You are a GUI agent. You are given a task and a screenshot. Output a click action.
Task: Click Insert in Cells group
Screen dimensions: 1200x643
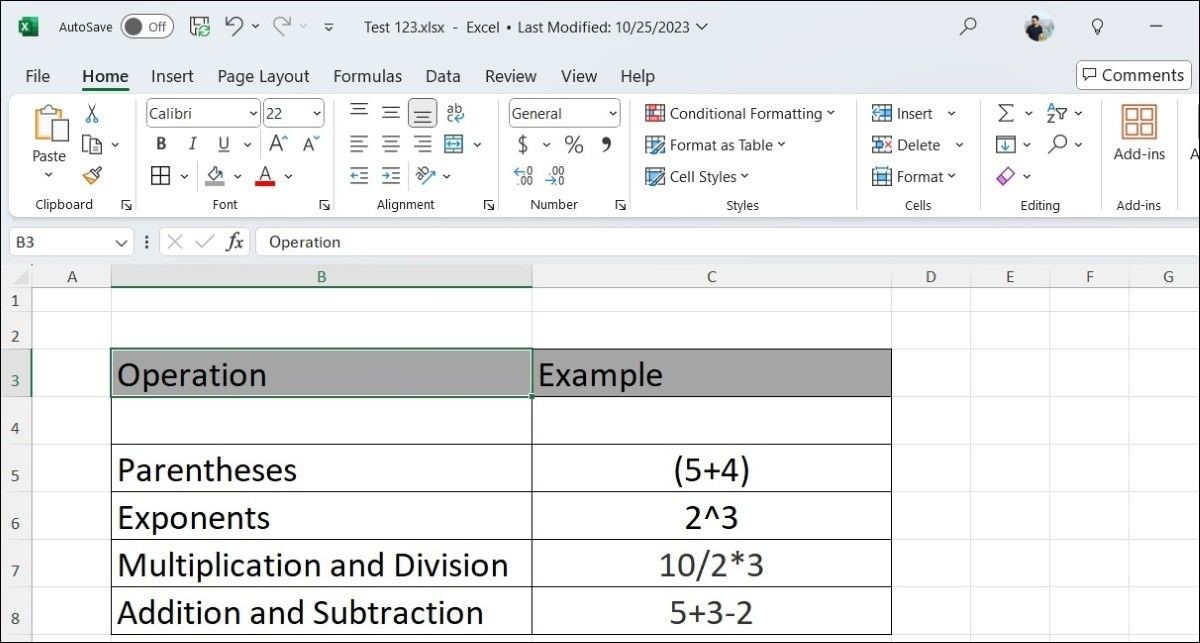[902, 113]
